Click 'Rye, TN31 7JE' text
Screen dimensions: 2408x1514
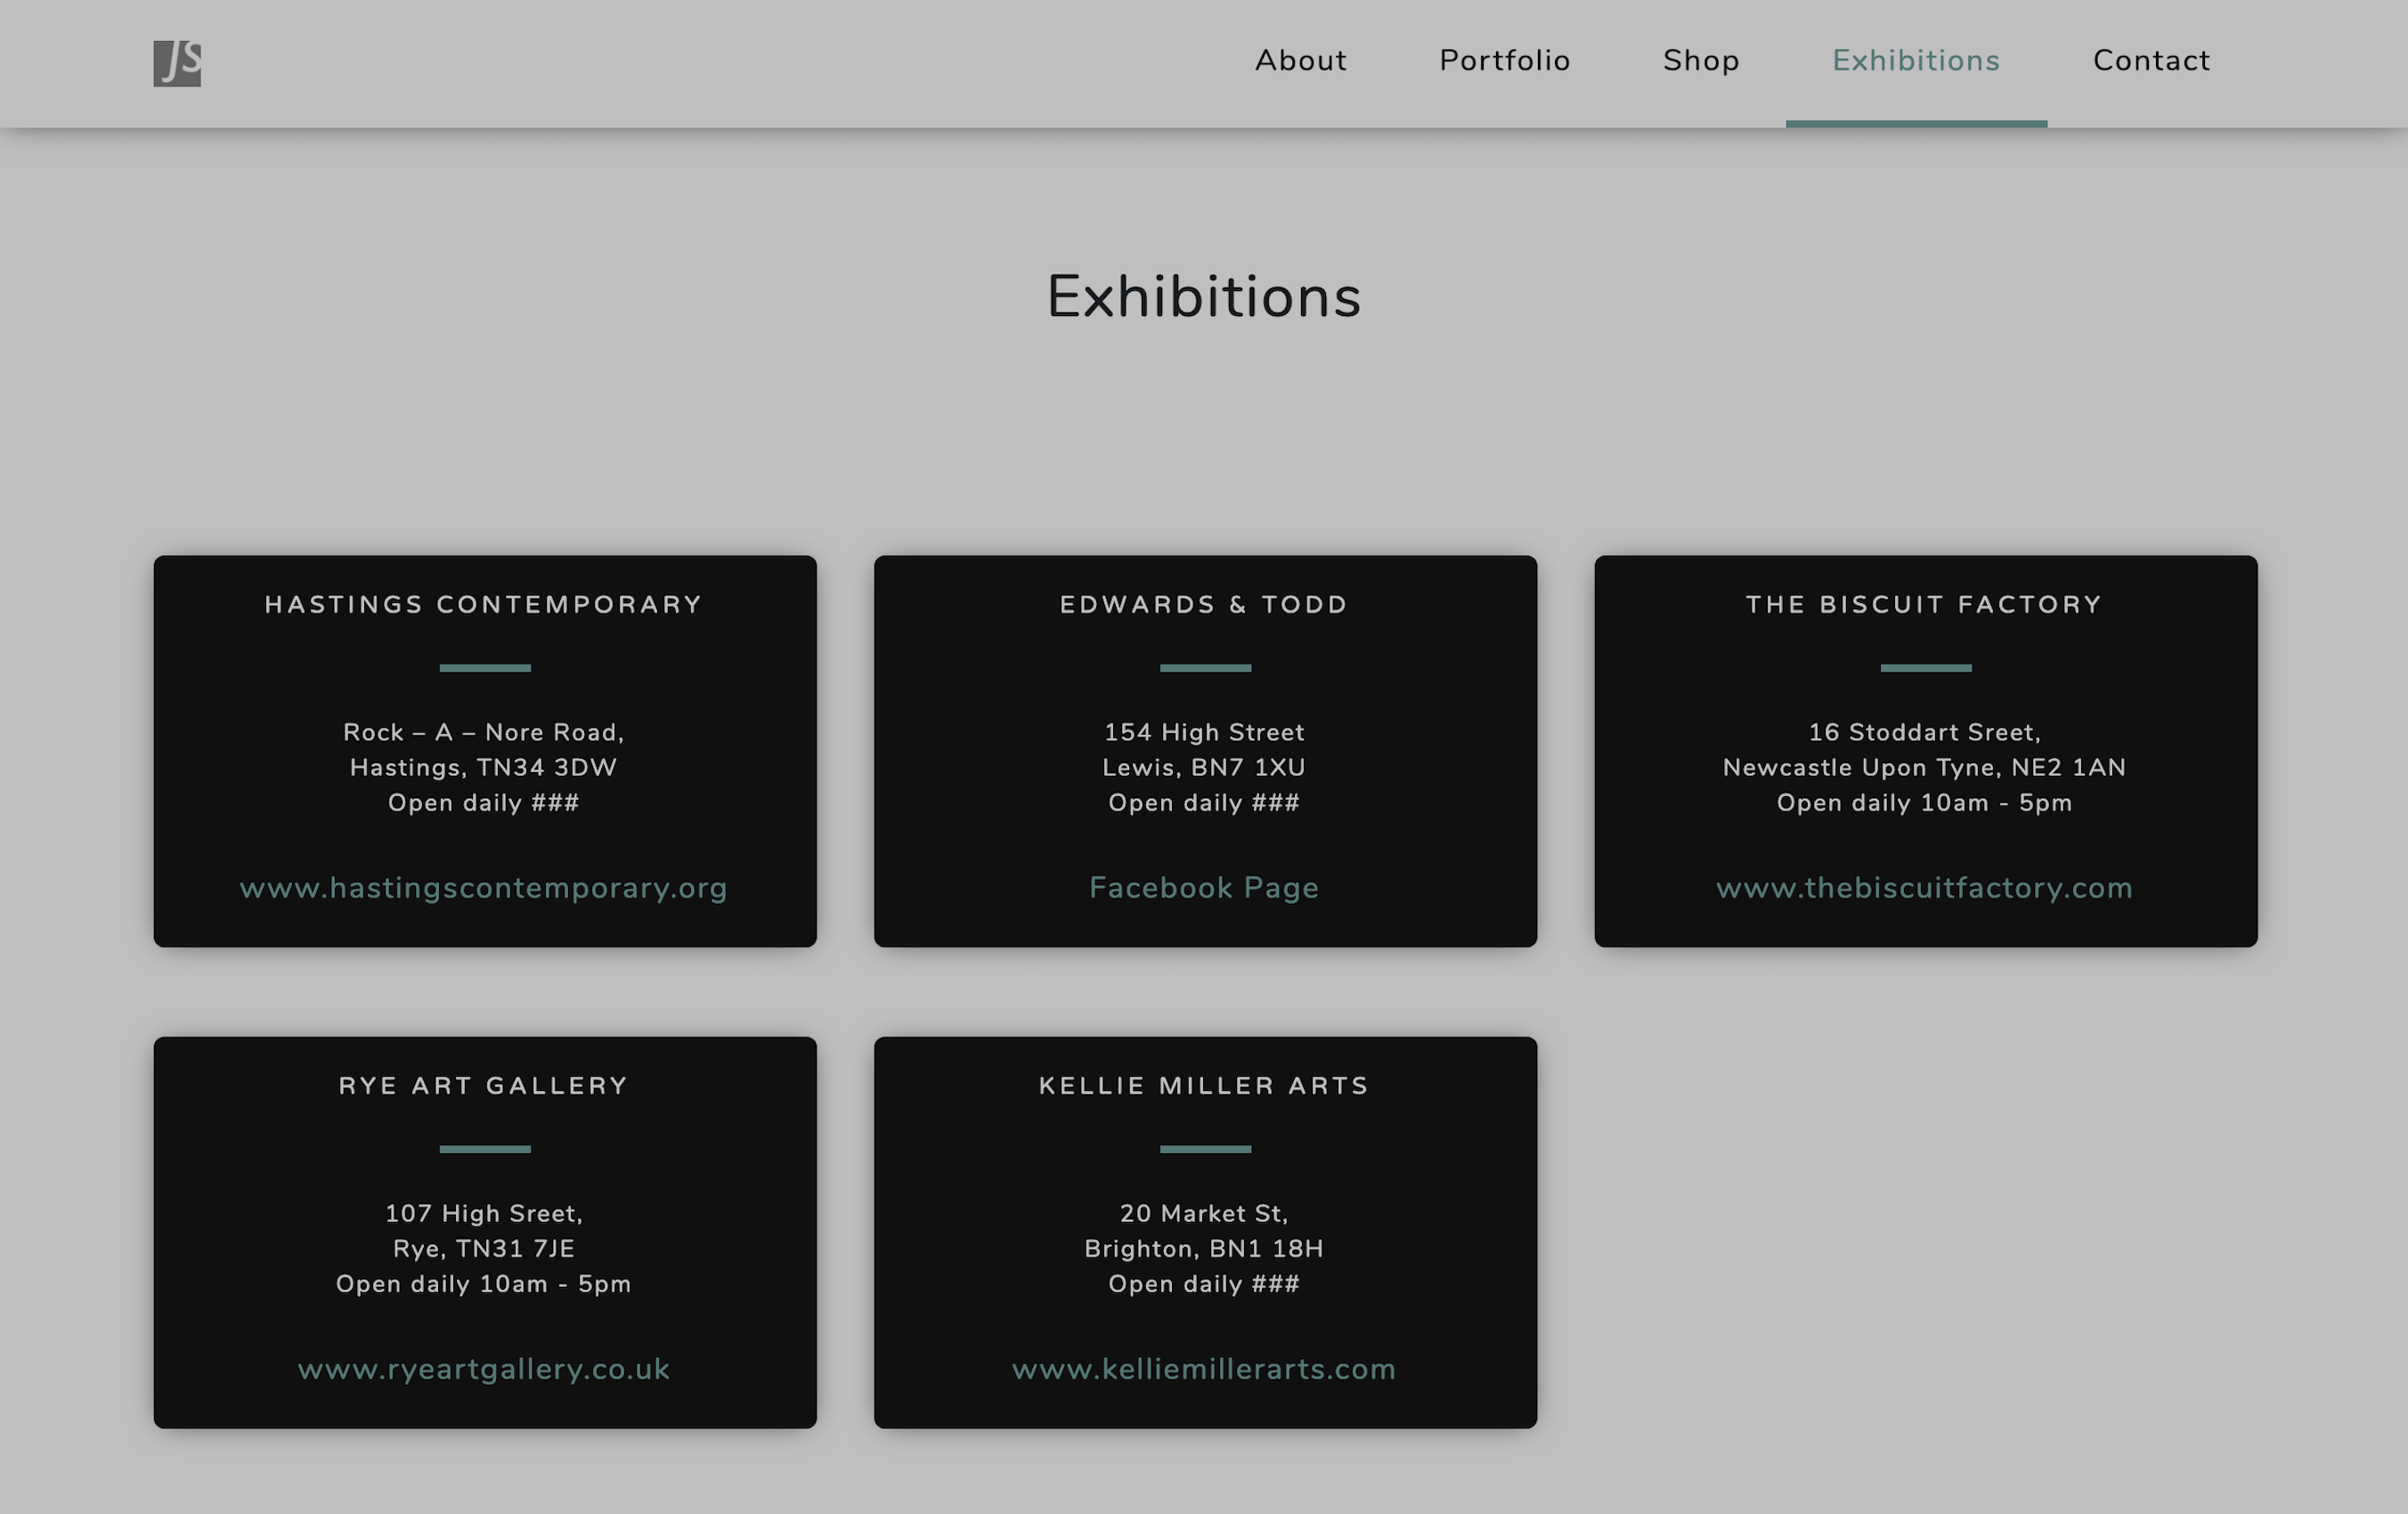[484, 1249]
